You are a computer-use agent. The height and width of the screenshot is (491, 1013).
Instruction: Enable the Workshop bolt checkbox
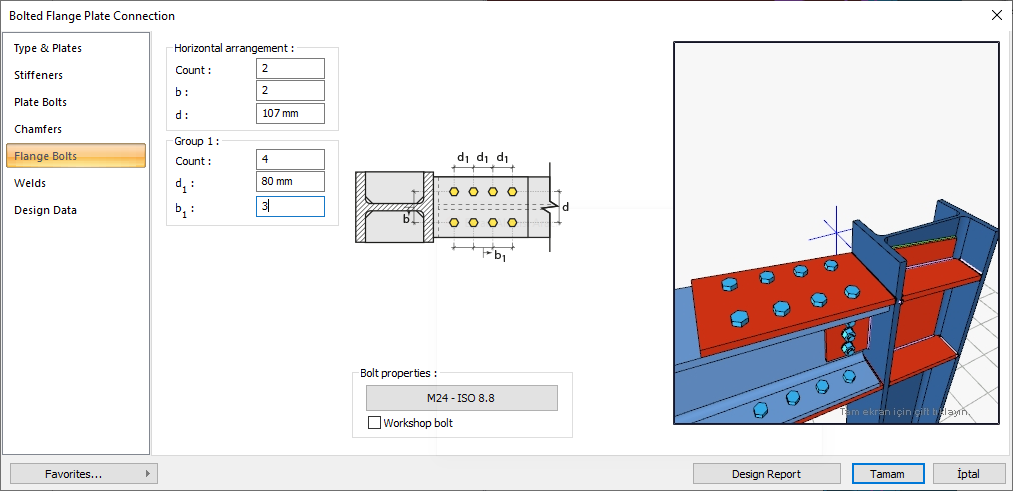375,423
